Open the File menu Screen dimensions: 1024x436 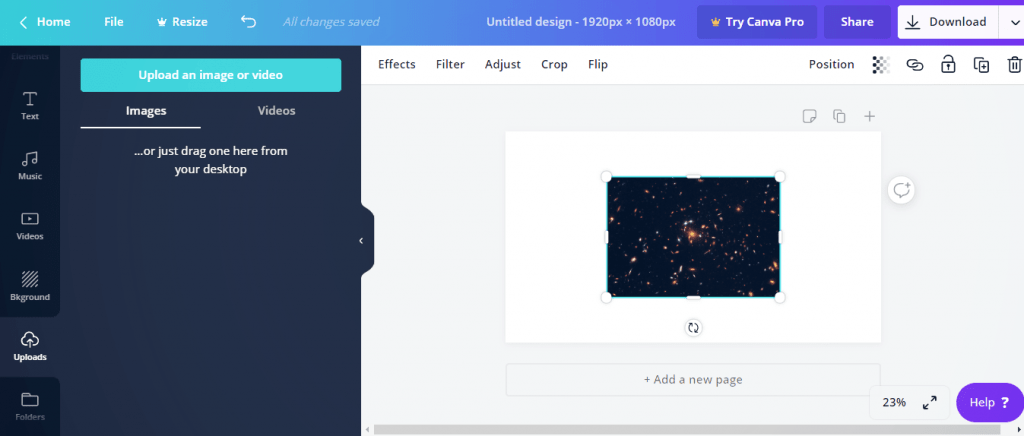coord(114,22)
